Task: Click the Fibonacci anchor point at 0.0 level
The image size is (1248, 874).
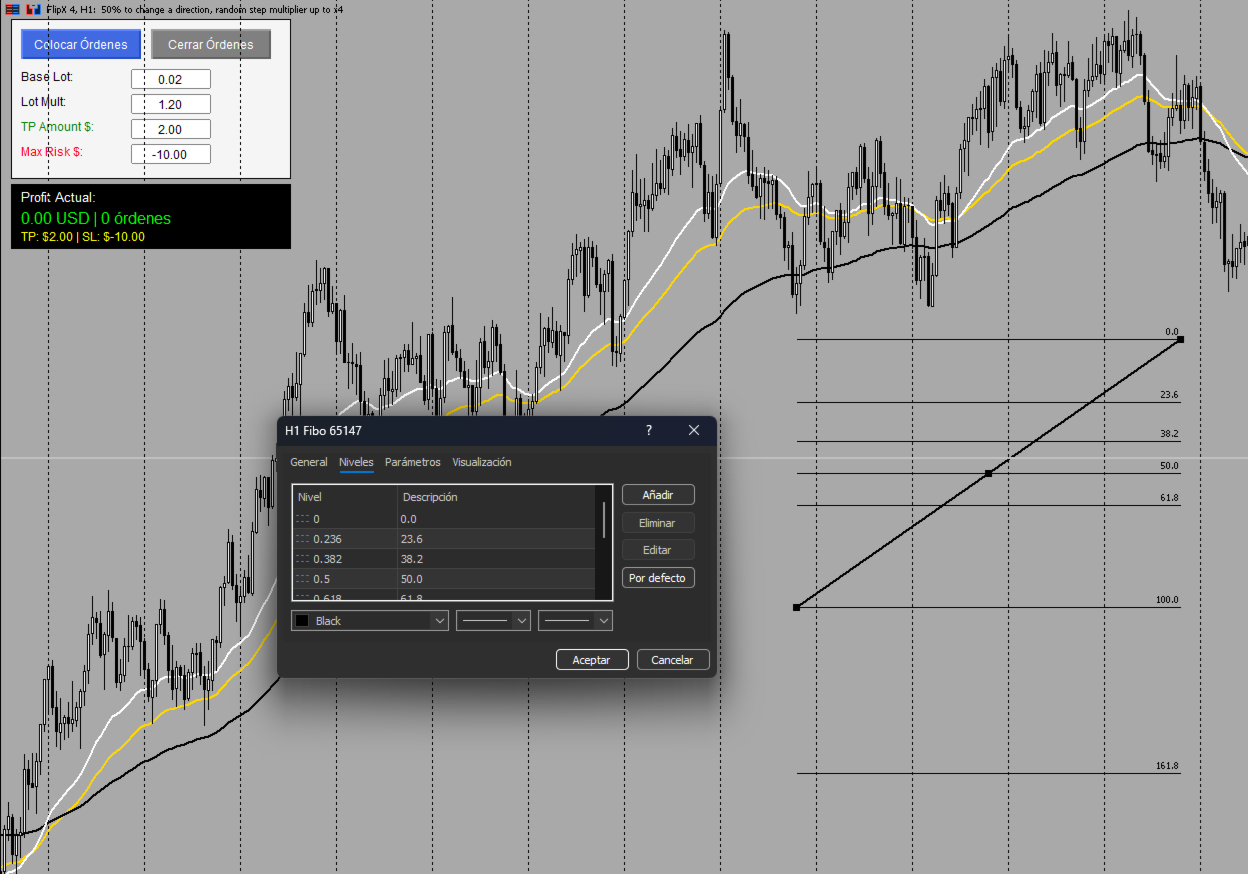Action: (x=1181, y=340)
